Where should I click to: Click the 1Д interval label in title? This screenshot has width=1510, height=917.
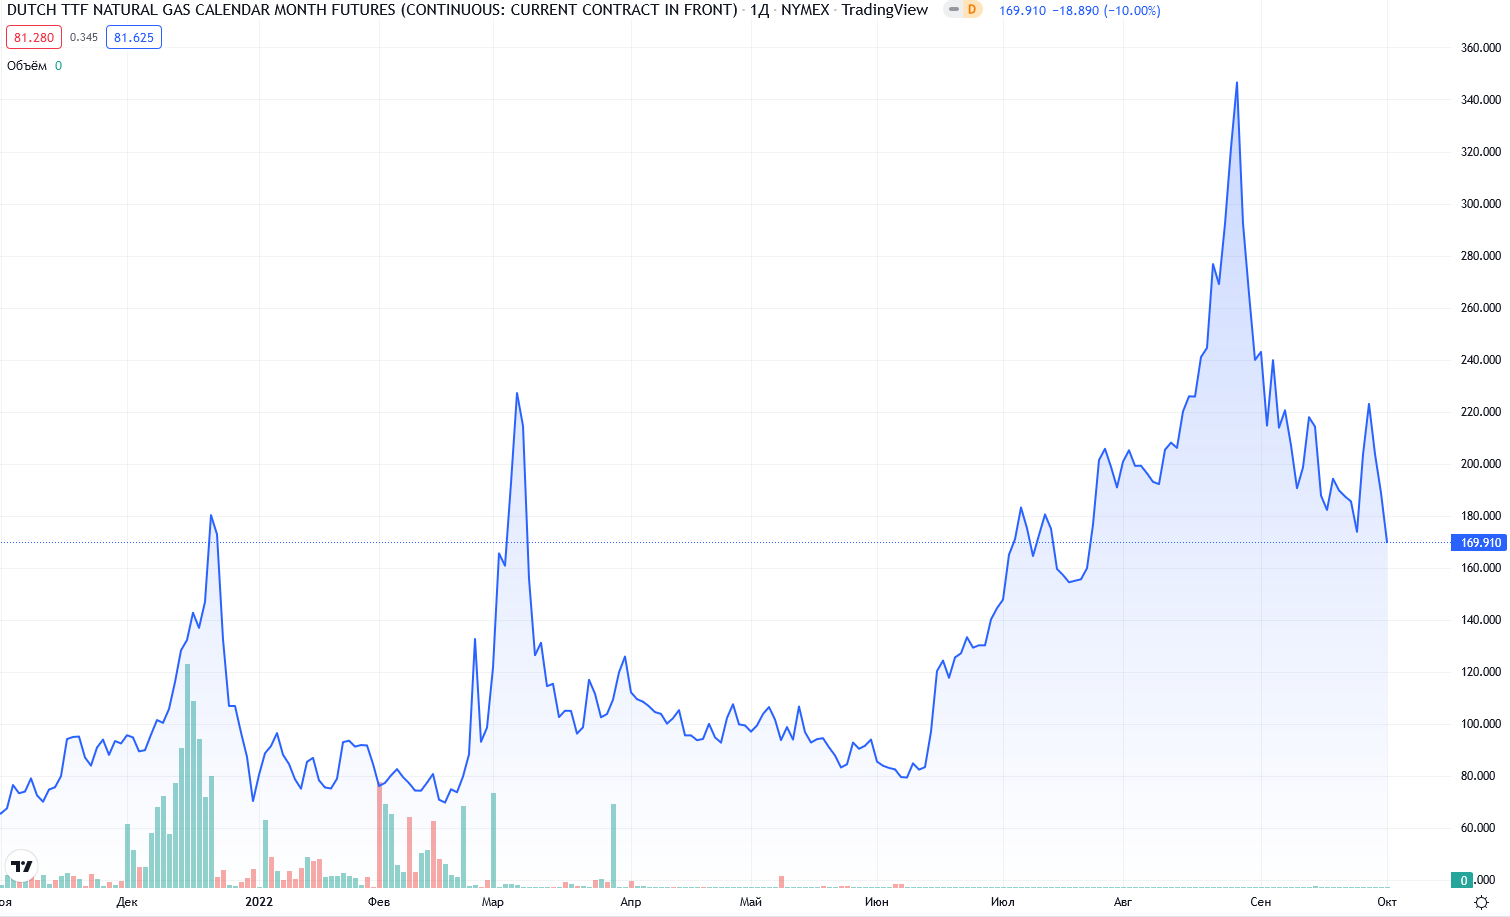coord(759,10)
